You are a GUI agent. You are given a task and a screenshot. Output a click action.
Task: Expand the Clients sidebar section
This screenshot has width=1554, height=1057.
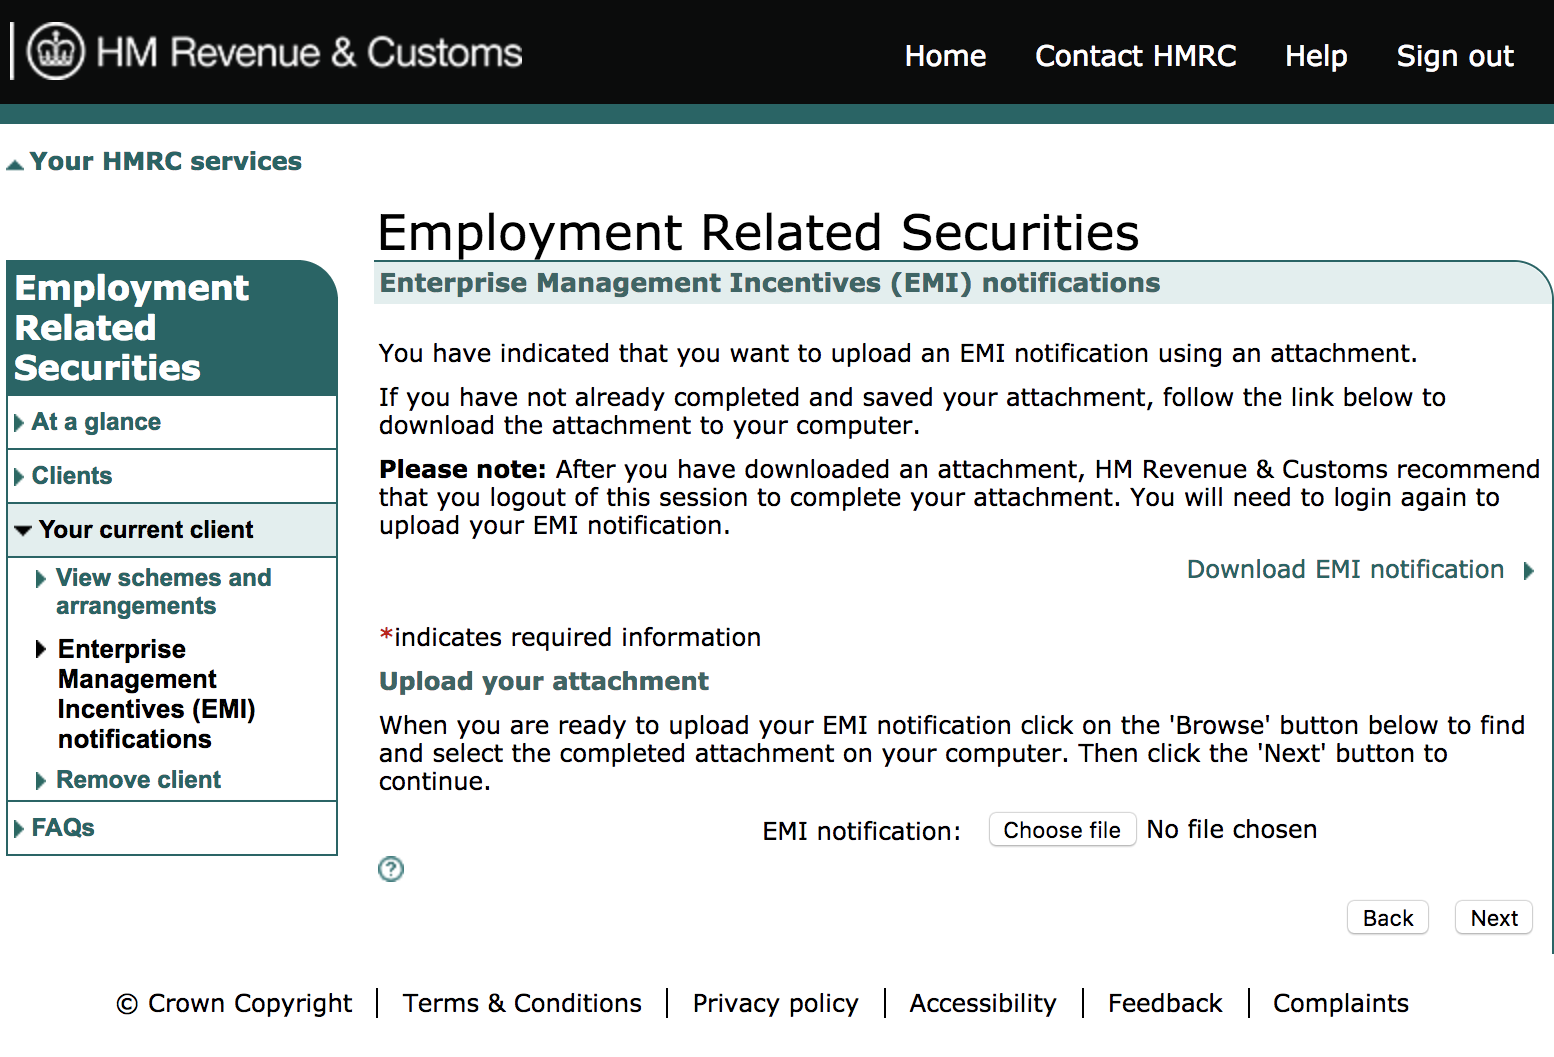71,475
